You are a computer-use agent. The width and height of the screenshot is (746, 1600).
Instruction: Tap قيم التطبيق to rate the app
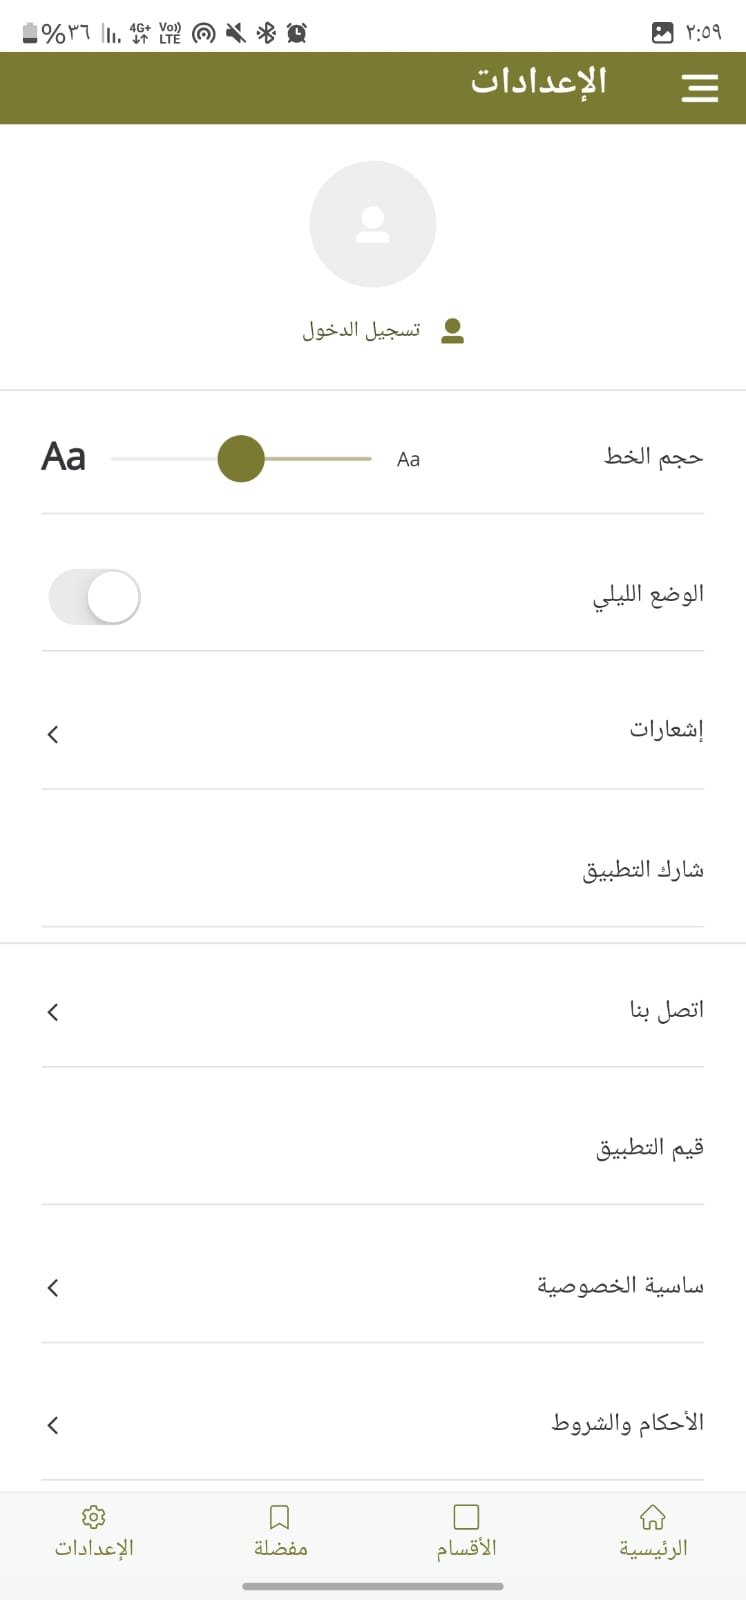point(650,1147)
